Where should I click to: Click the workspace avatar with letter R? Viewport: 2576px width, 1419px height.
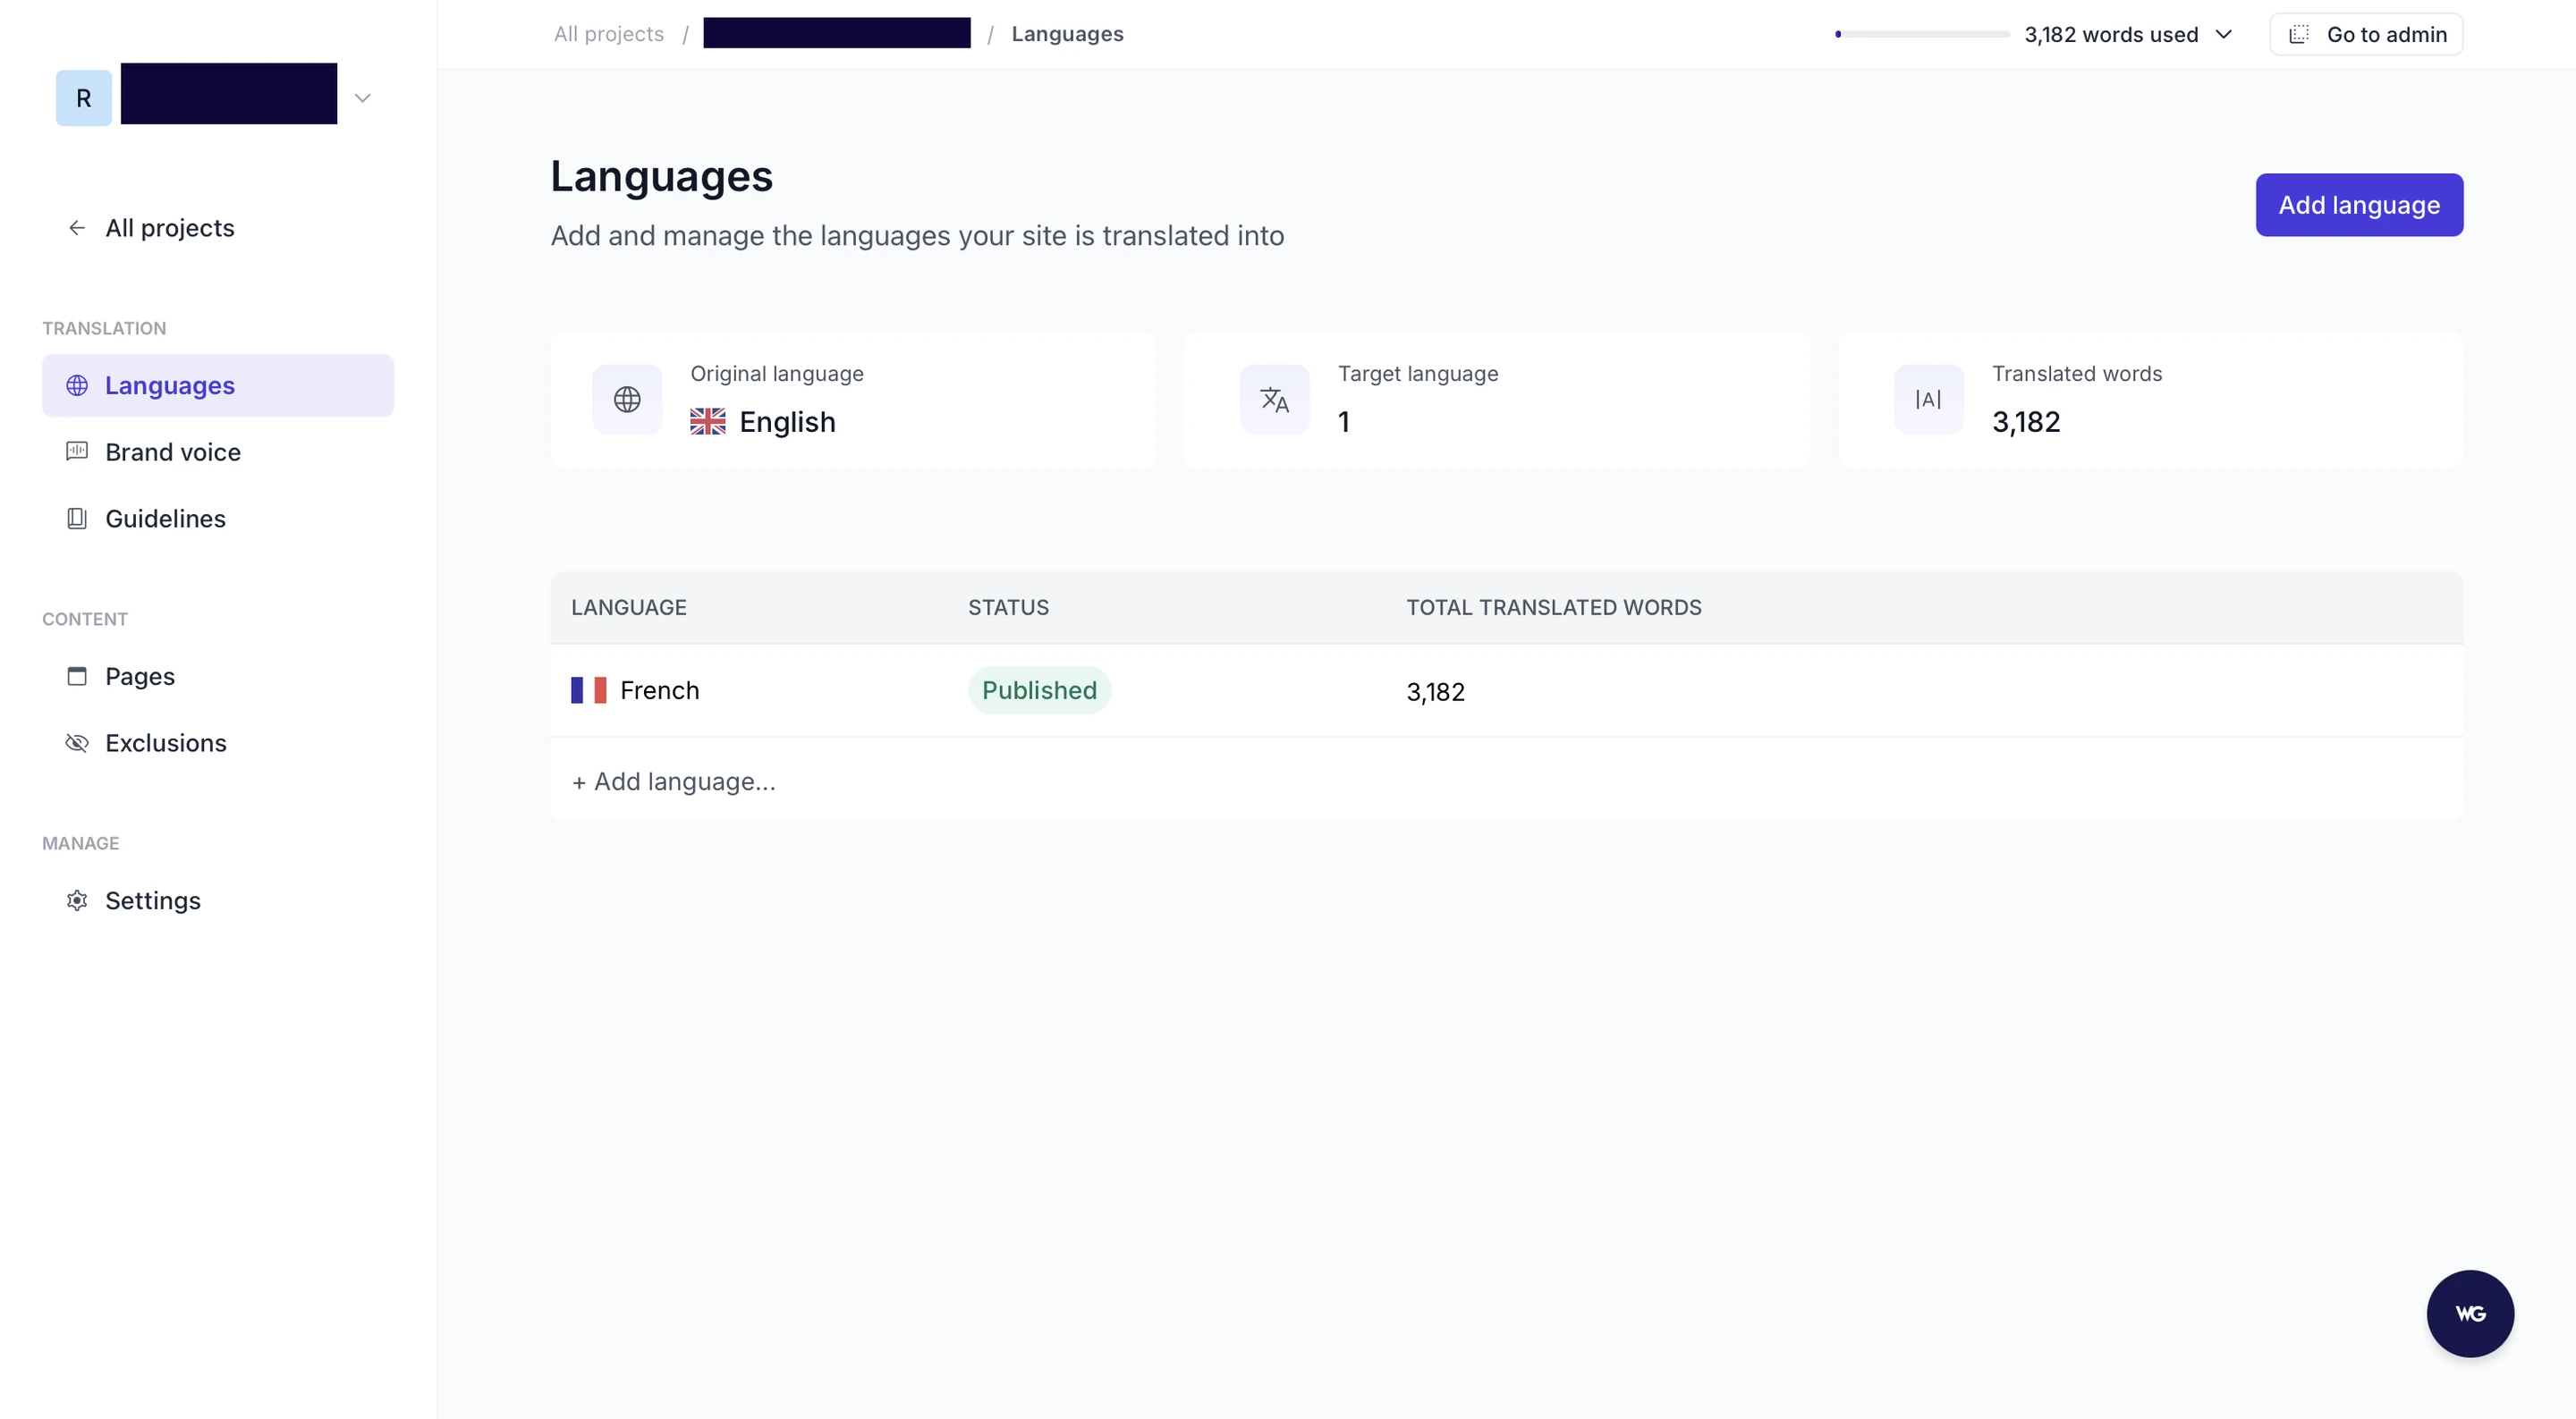[x=84, y=98]
